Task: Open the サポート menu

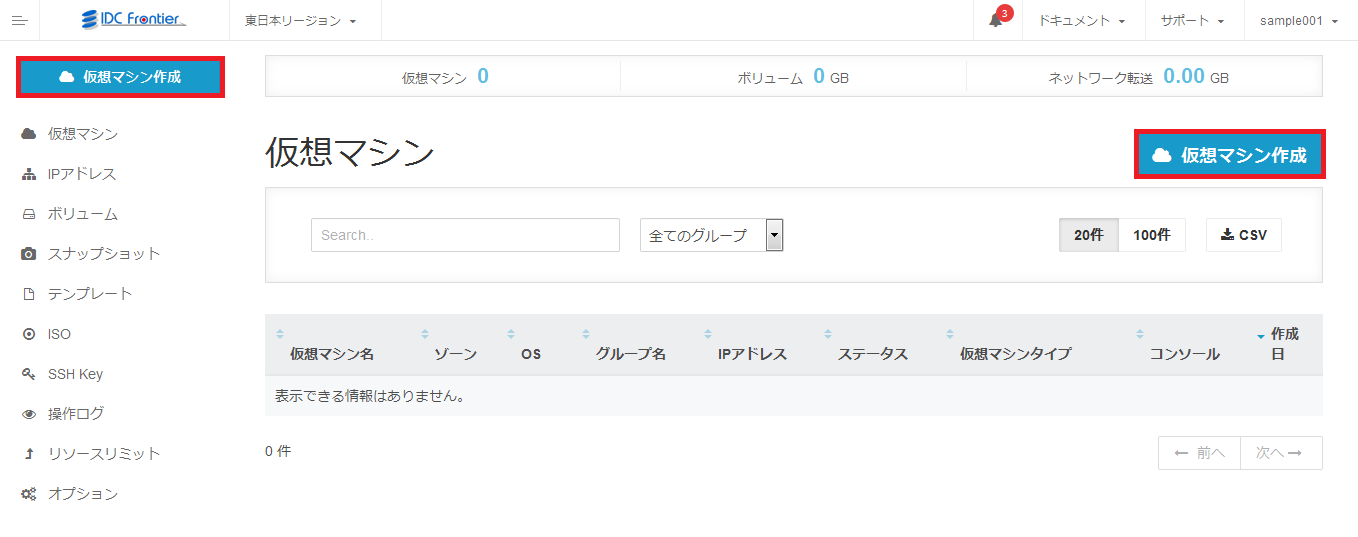Action: click(1193, 20)
